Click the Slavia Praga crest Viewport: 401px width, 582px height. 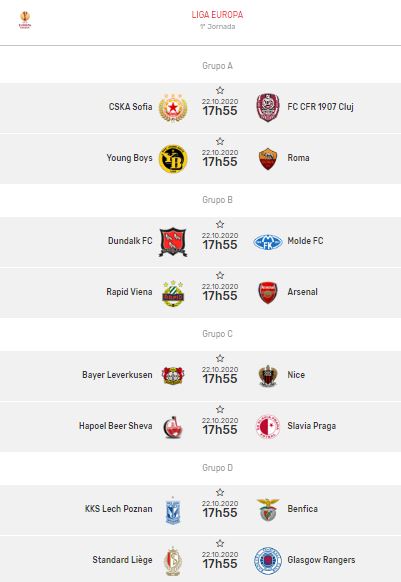[268, 426]
